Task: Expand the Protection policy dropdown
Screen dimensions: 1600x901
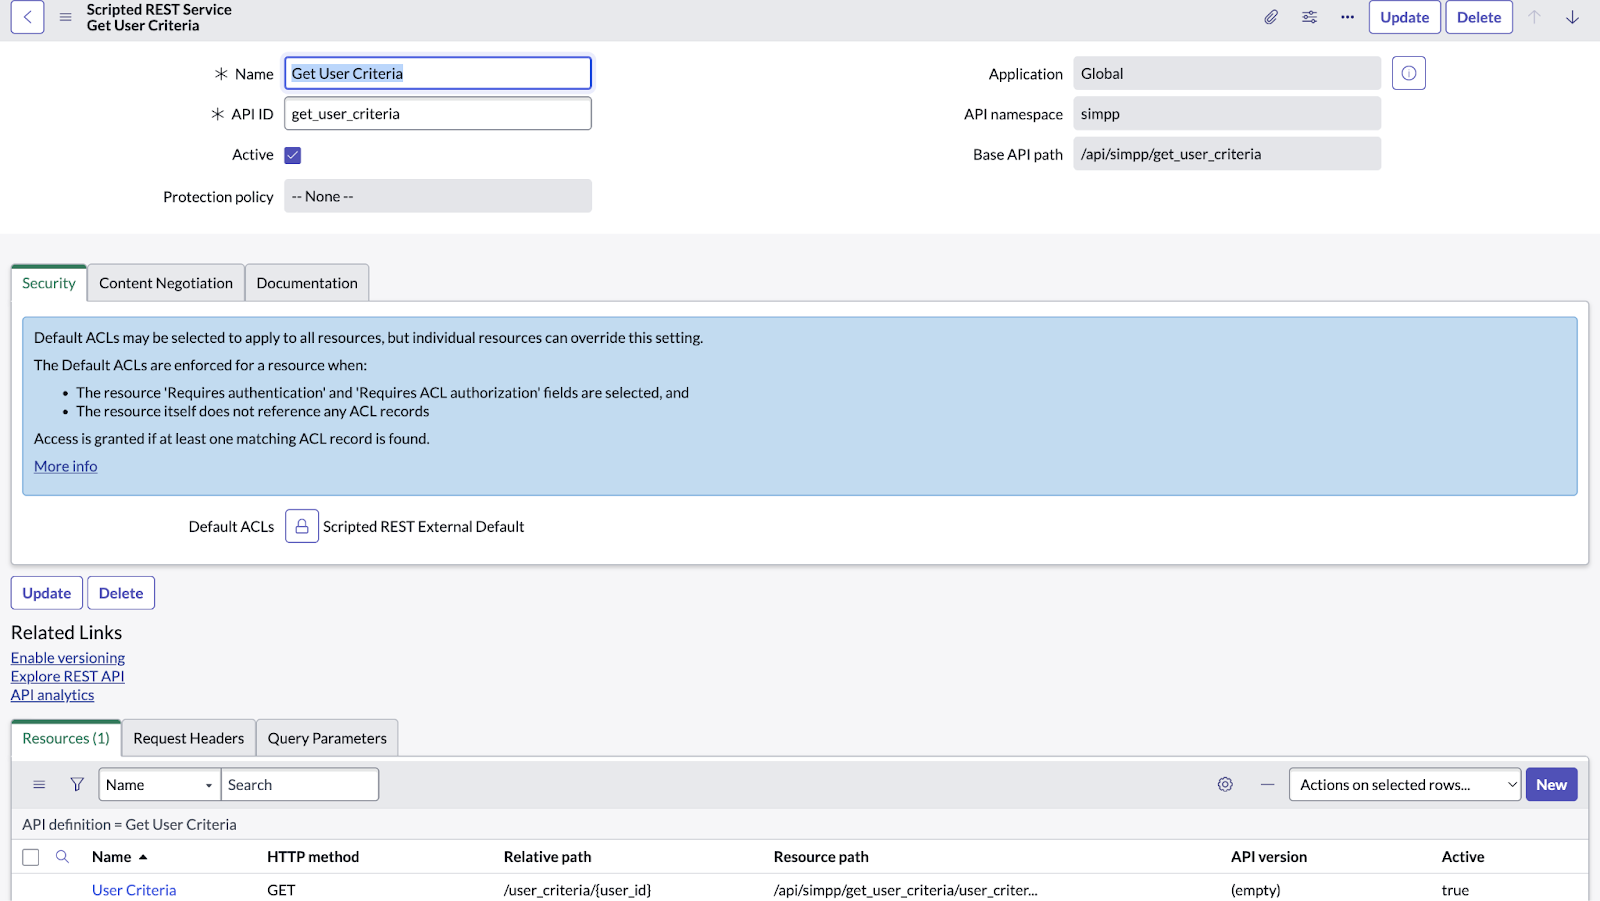Action: point(437,196)
